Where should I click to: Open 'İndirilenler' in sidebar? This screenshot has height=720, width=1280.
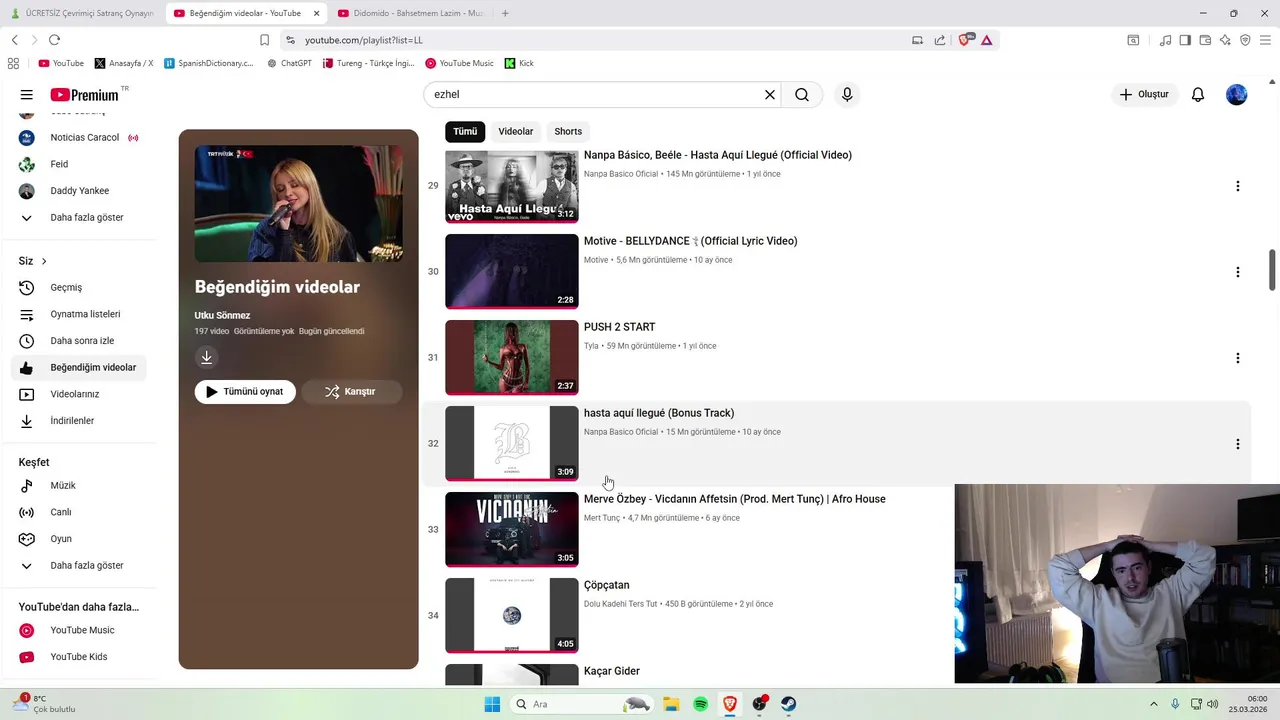[x=79, y=421]
